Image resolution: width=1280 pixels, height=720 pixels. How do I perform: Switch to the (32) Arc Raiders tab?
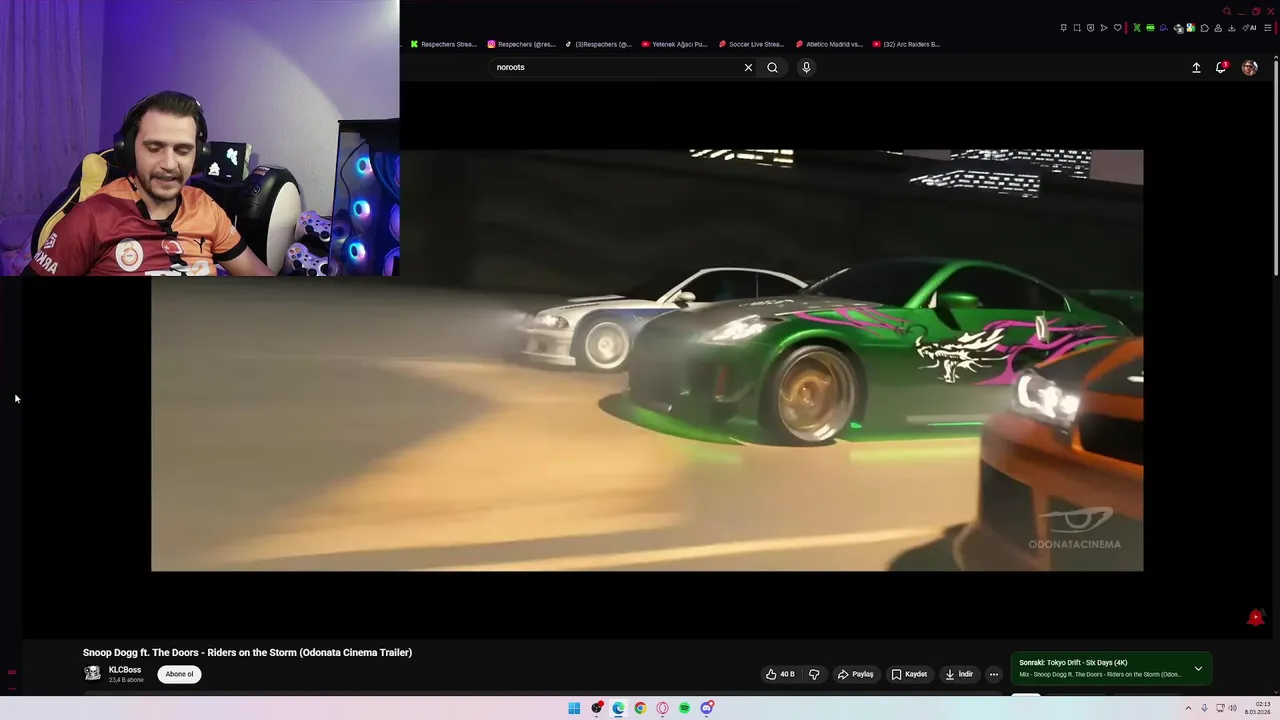tap(906, 44)
